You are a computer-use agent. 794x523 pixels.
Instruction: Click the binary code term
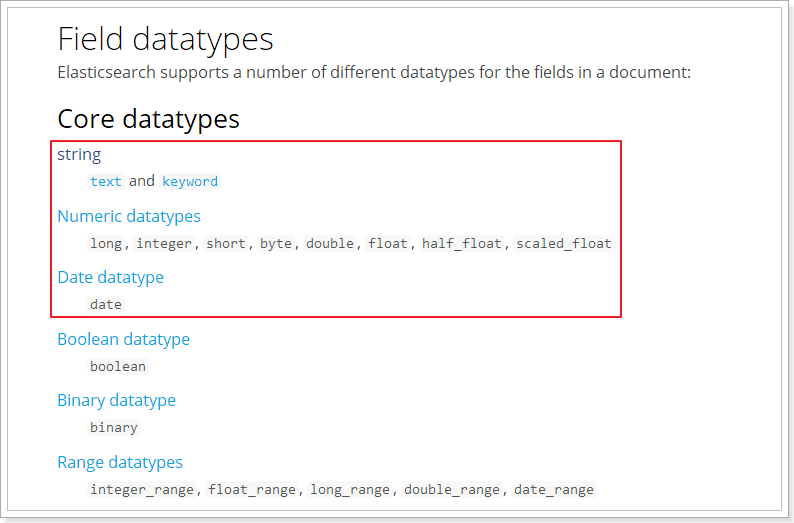coord(114,428)
